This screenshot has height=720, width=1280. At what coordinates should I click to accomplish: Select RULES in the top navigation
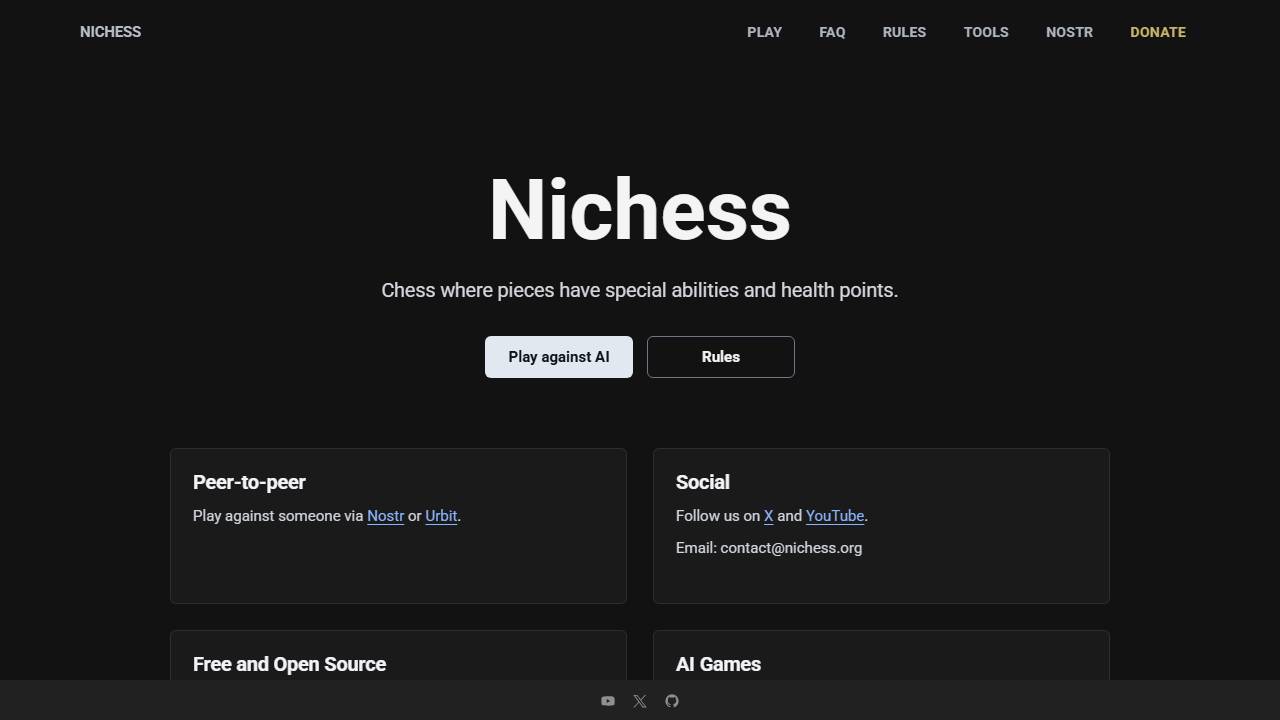(904, 32)
